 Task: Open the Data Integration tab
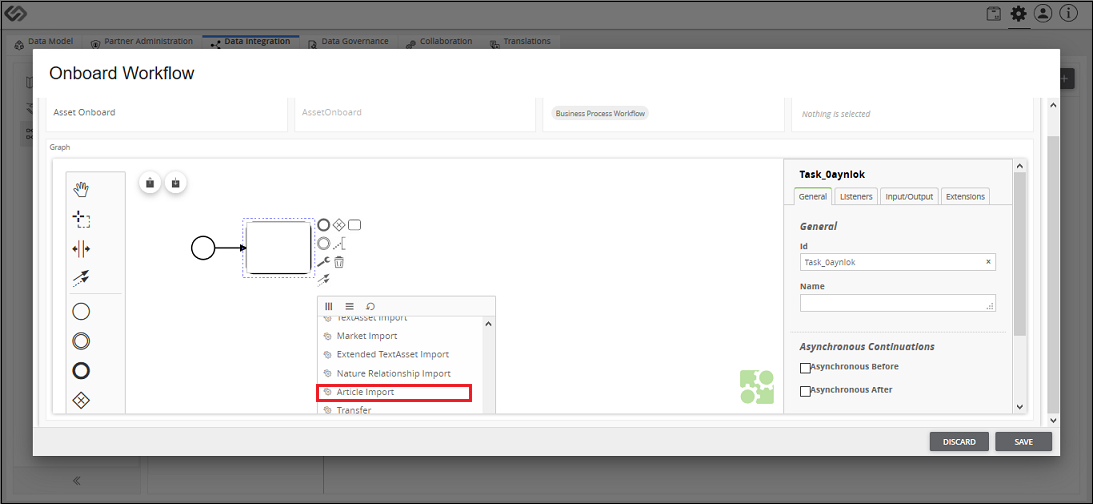(251, 42)
